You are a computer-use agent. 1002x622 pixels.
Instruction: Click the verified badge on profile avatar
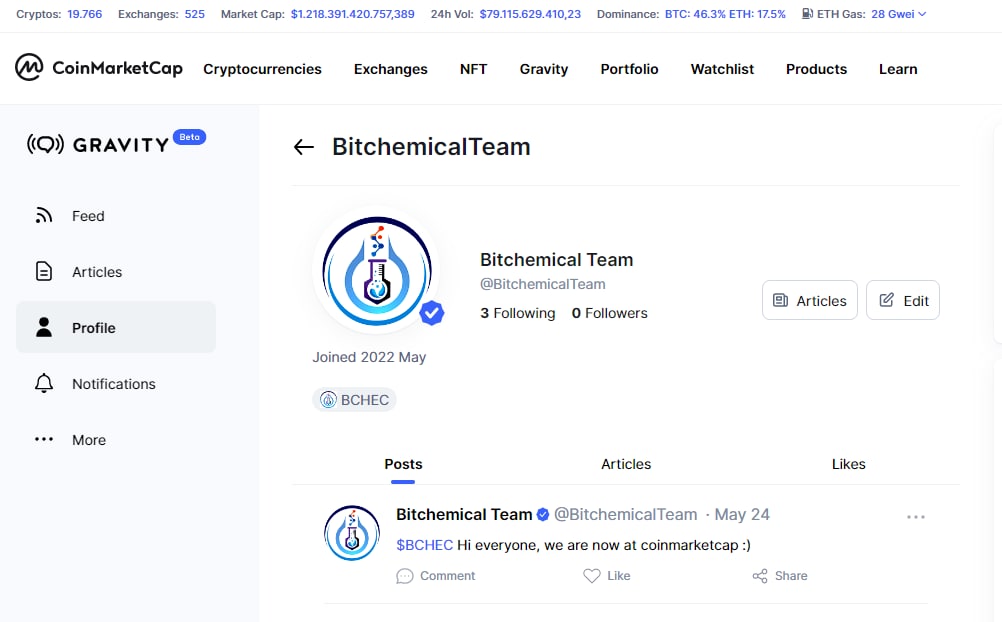pyautogui.click(x=432, y=313)
